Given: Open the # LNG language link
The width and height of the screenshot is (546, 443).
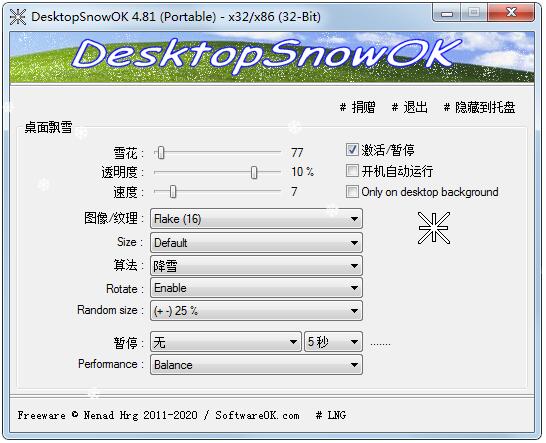Looking at the screenshot, I should [331, 415].
